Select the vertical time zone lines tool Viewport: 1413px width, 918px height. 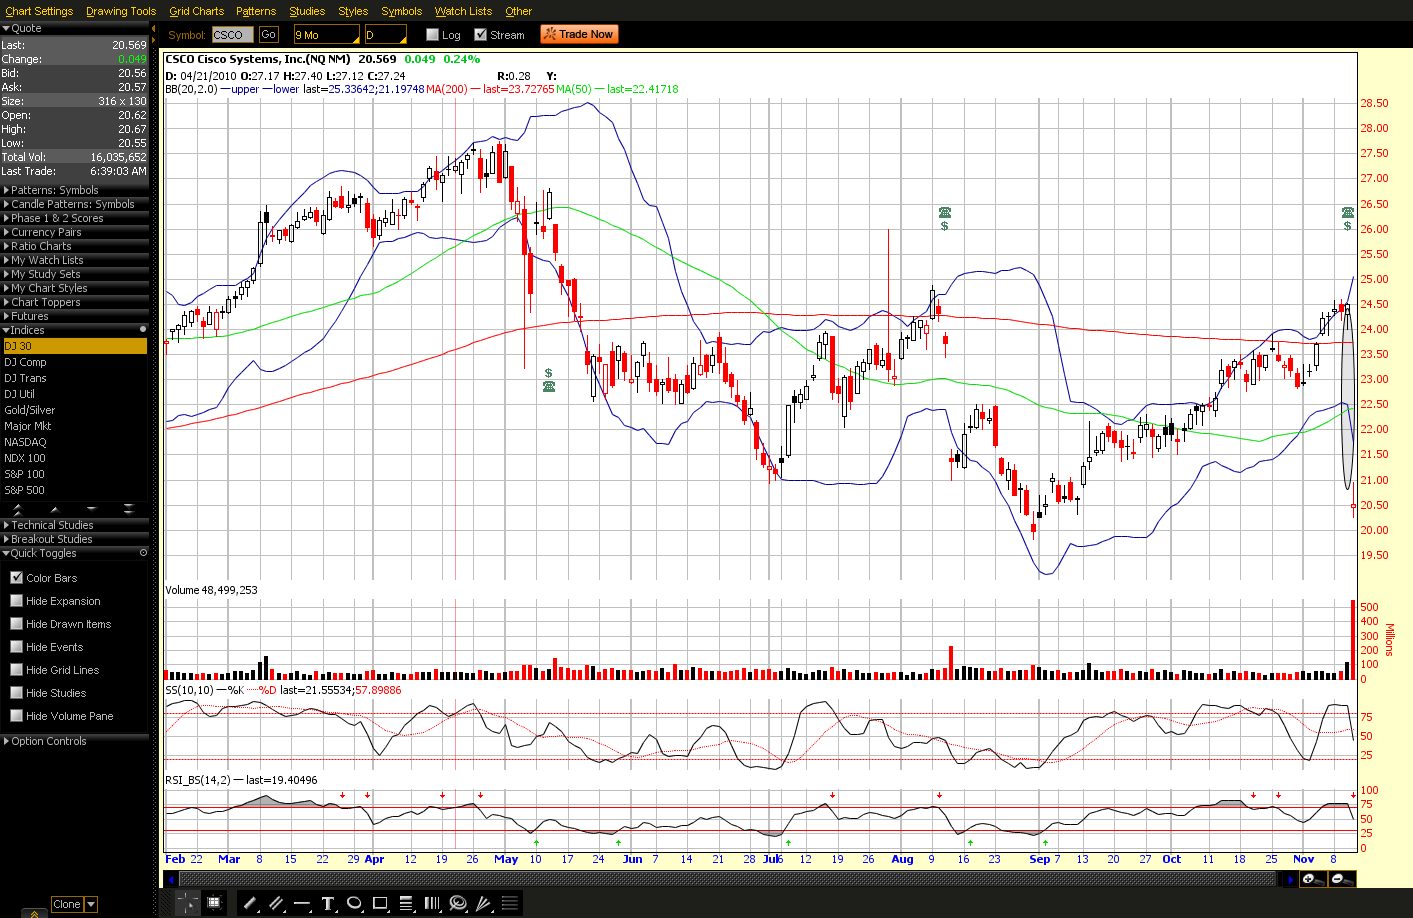click(432, 903)
